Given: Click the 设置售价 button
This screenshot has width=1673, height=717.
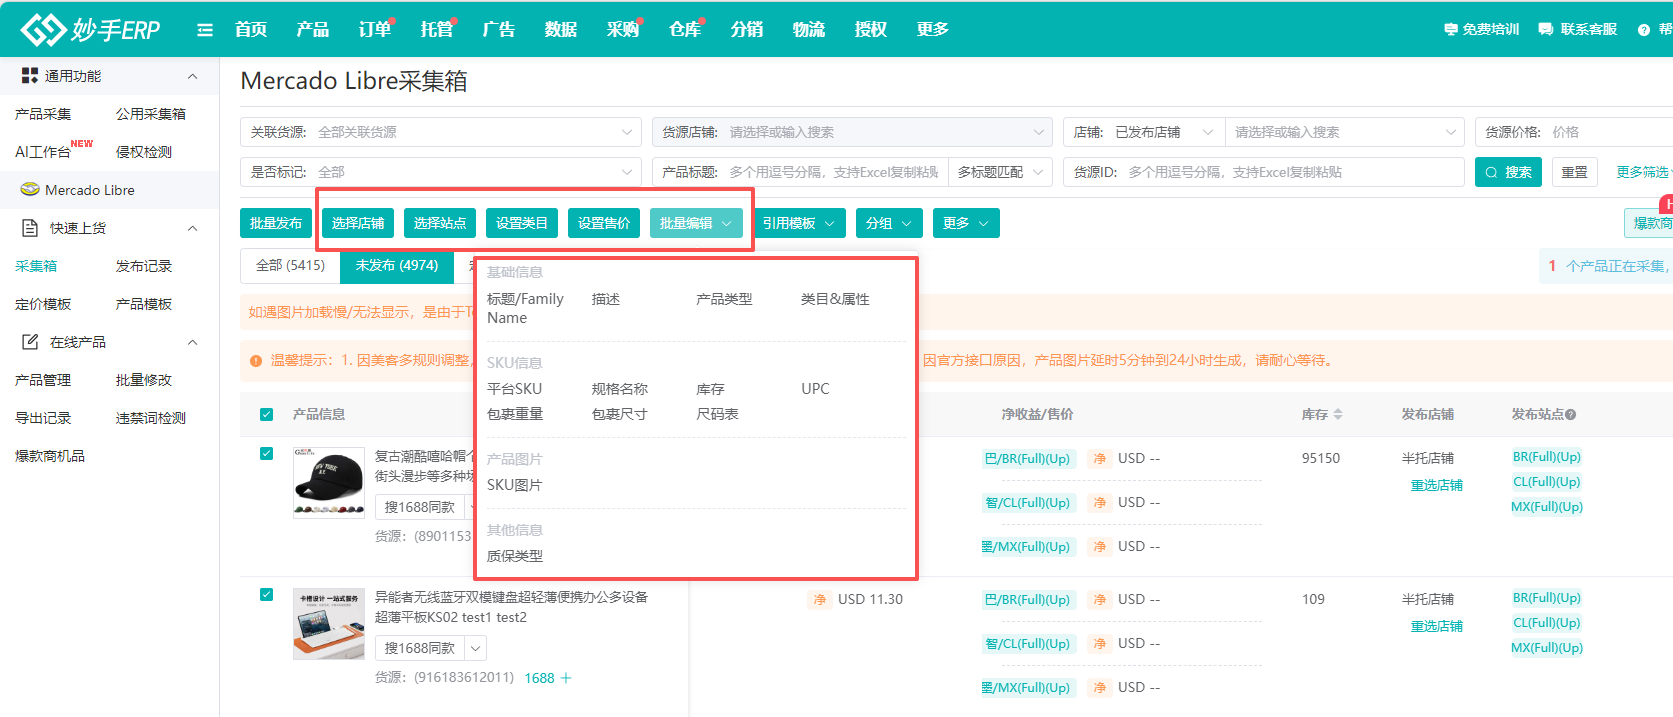Looking at the screenshot, I should (x=604, y=223).
